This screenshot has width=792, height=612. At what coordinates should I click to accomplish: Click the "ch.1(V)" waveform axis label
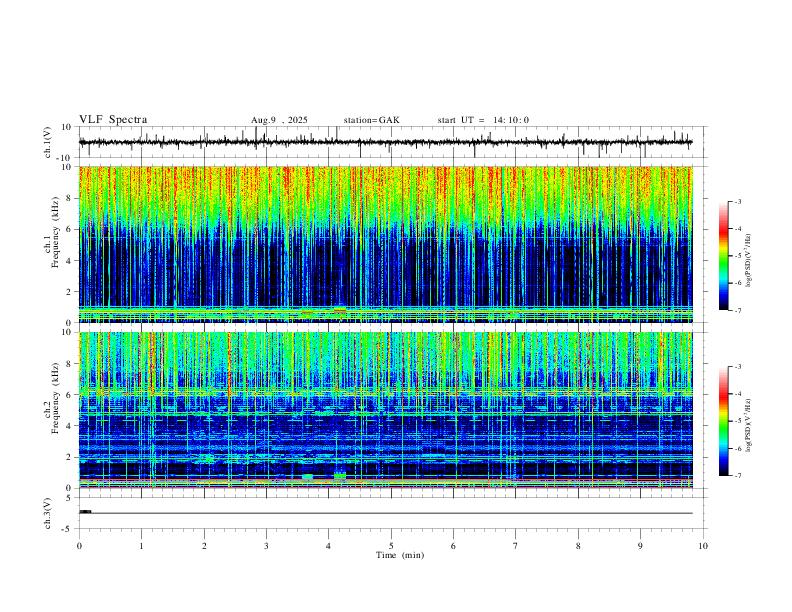48,142
